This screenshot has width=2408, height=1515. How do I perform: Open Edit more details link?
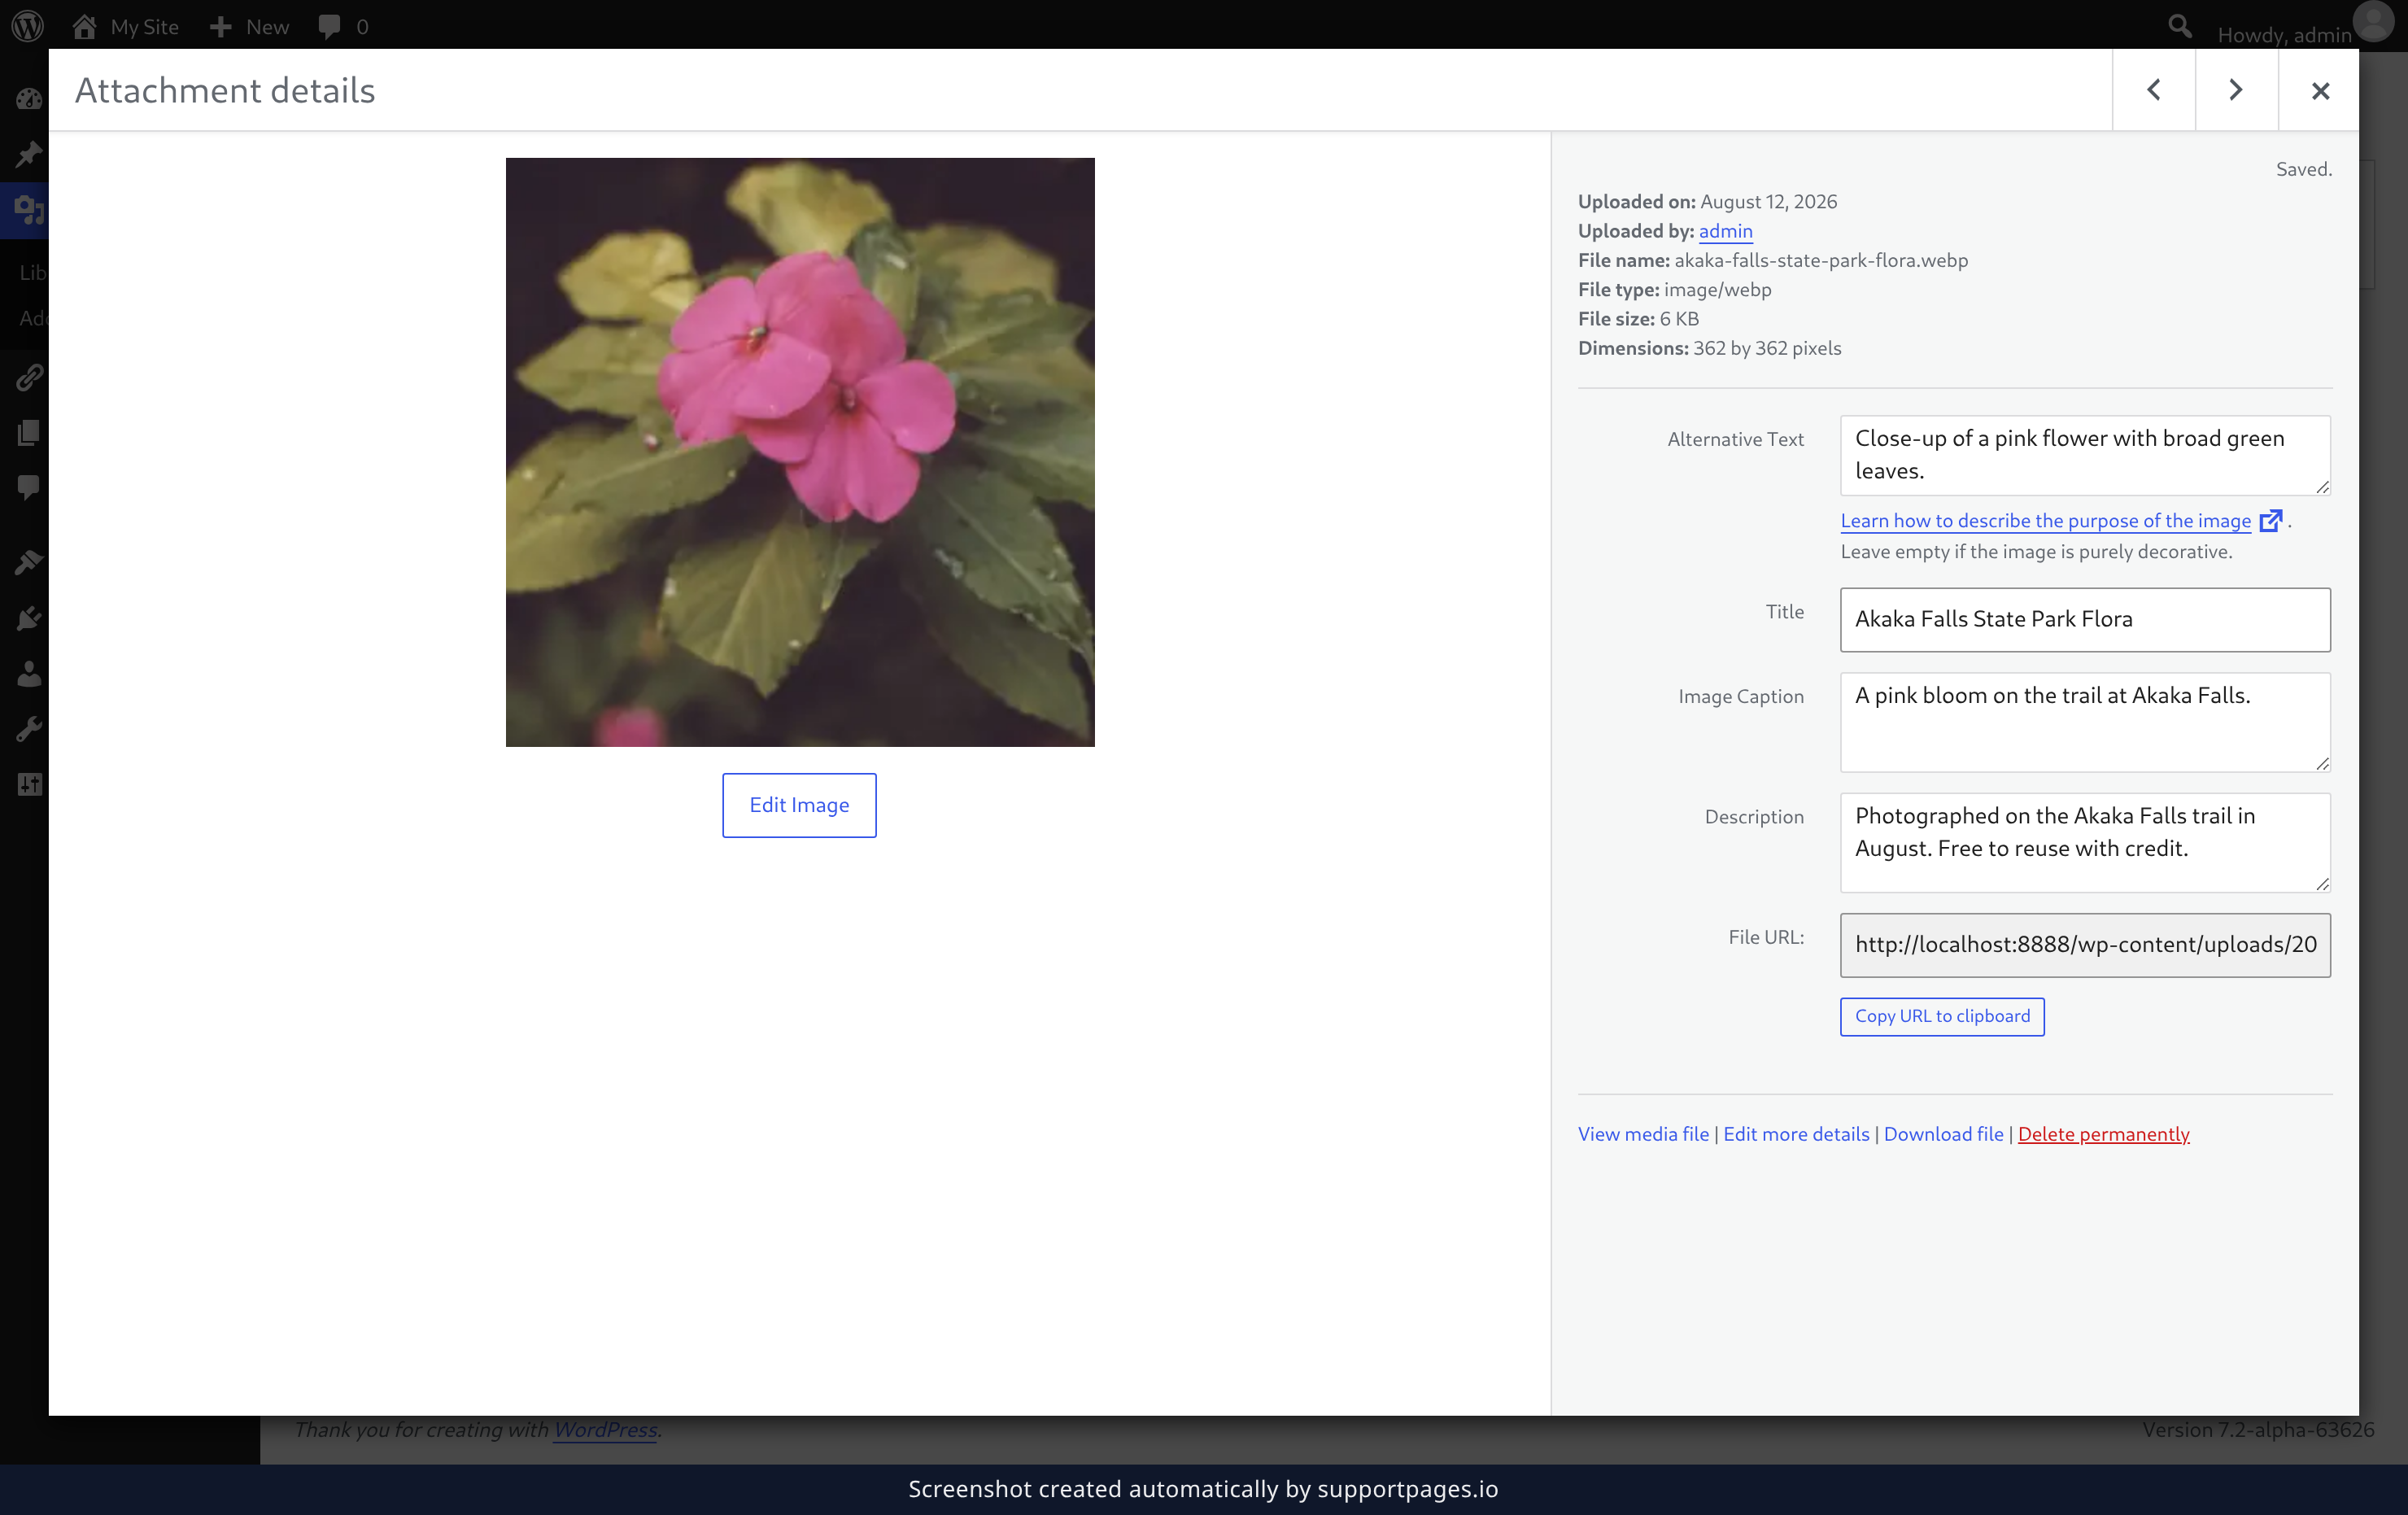click(1796, 1134)
